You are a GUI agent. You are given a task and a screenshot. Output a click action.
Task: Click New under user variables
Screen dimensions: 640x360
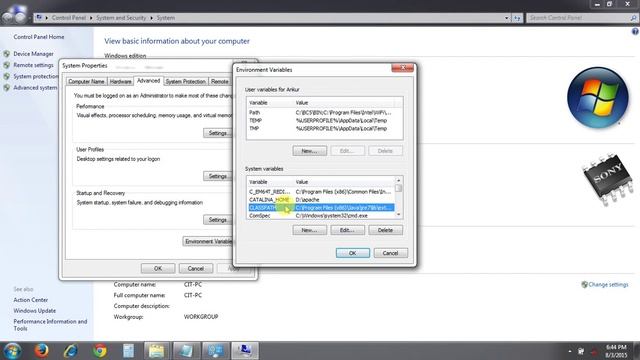coord(309,151)
